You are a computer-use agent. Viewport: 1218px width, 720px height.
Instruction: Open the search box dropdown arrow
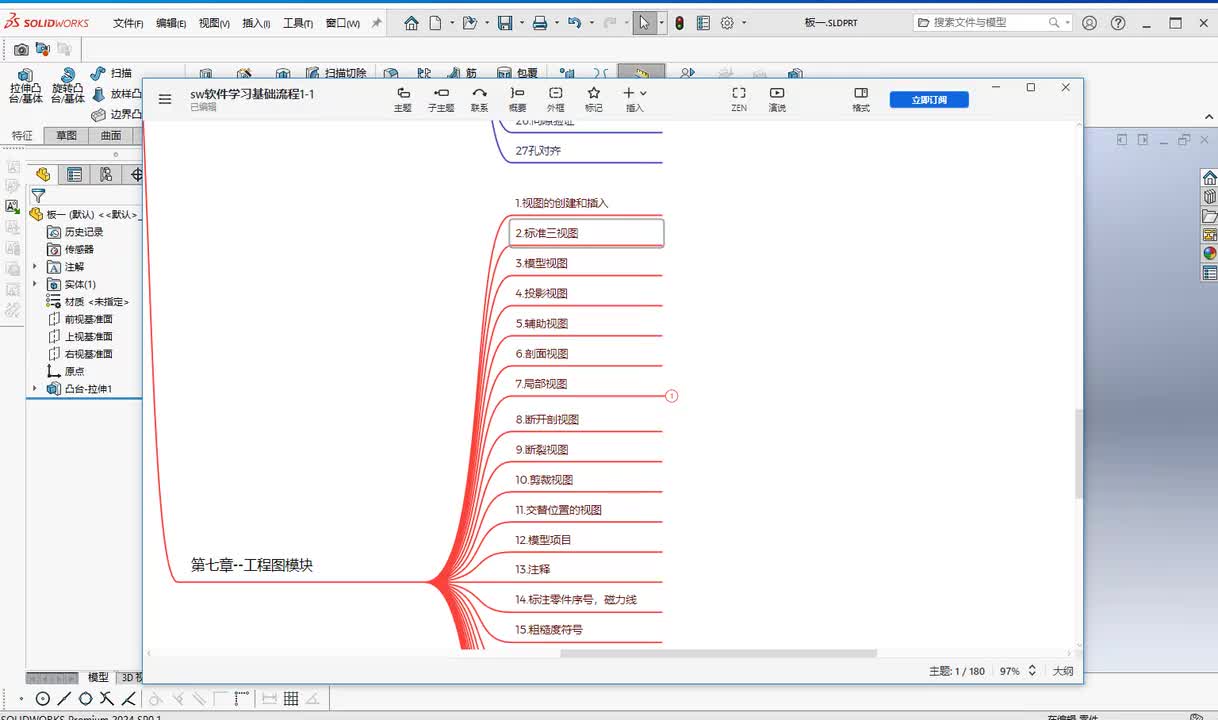click(1068, 23)
